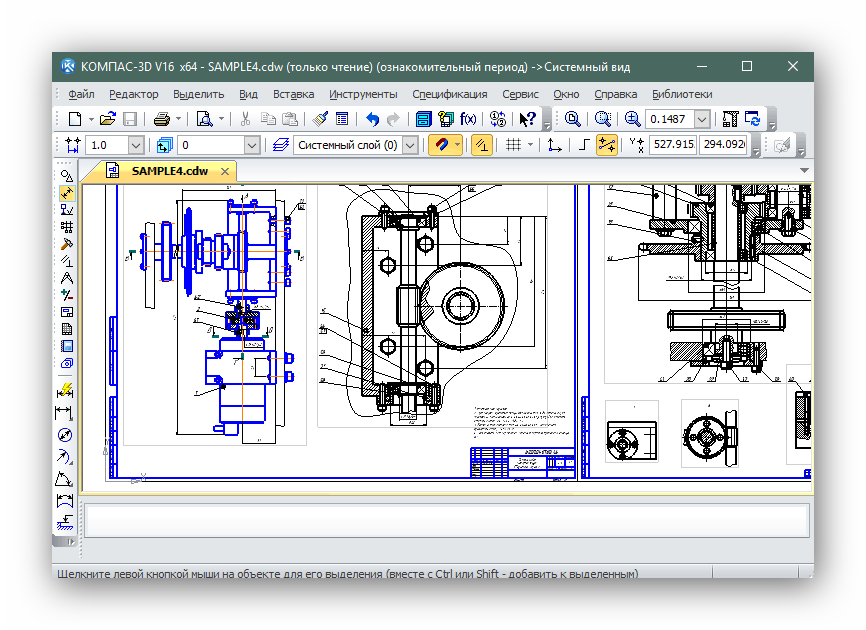Close the SAMPLE4.cdw tab
The image size is (866, 630).
223,171
